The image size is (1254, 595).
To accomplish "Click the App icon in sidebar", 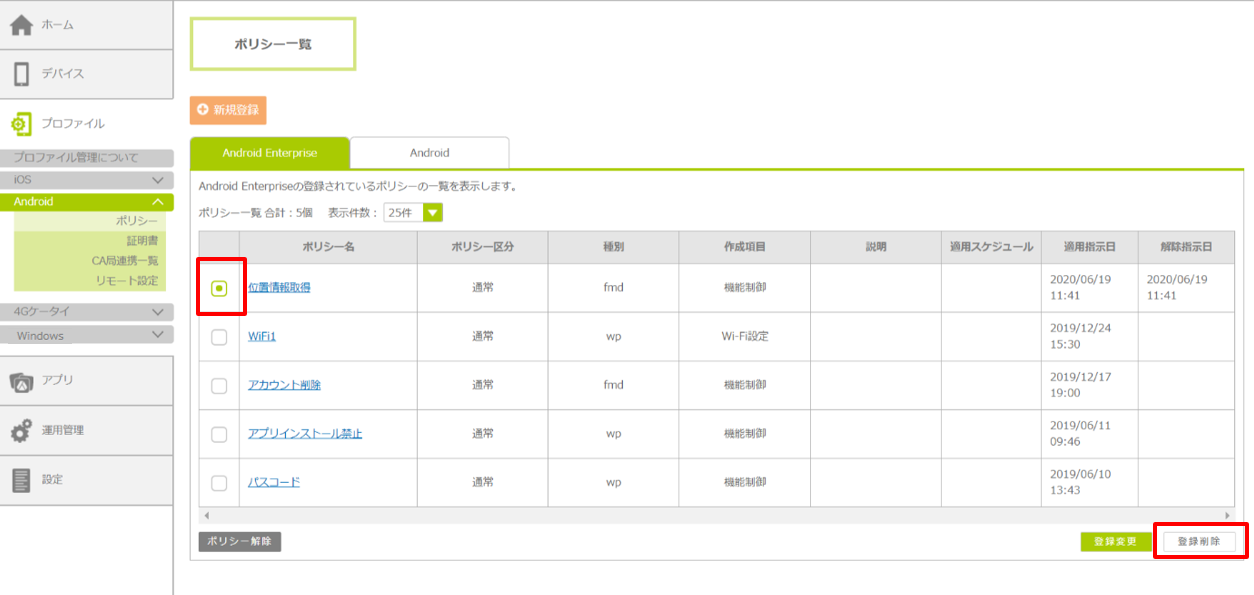I will (22, 381).
